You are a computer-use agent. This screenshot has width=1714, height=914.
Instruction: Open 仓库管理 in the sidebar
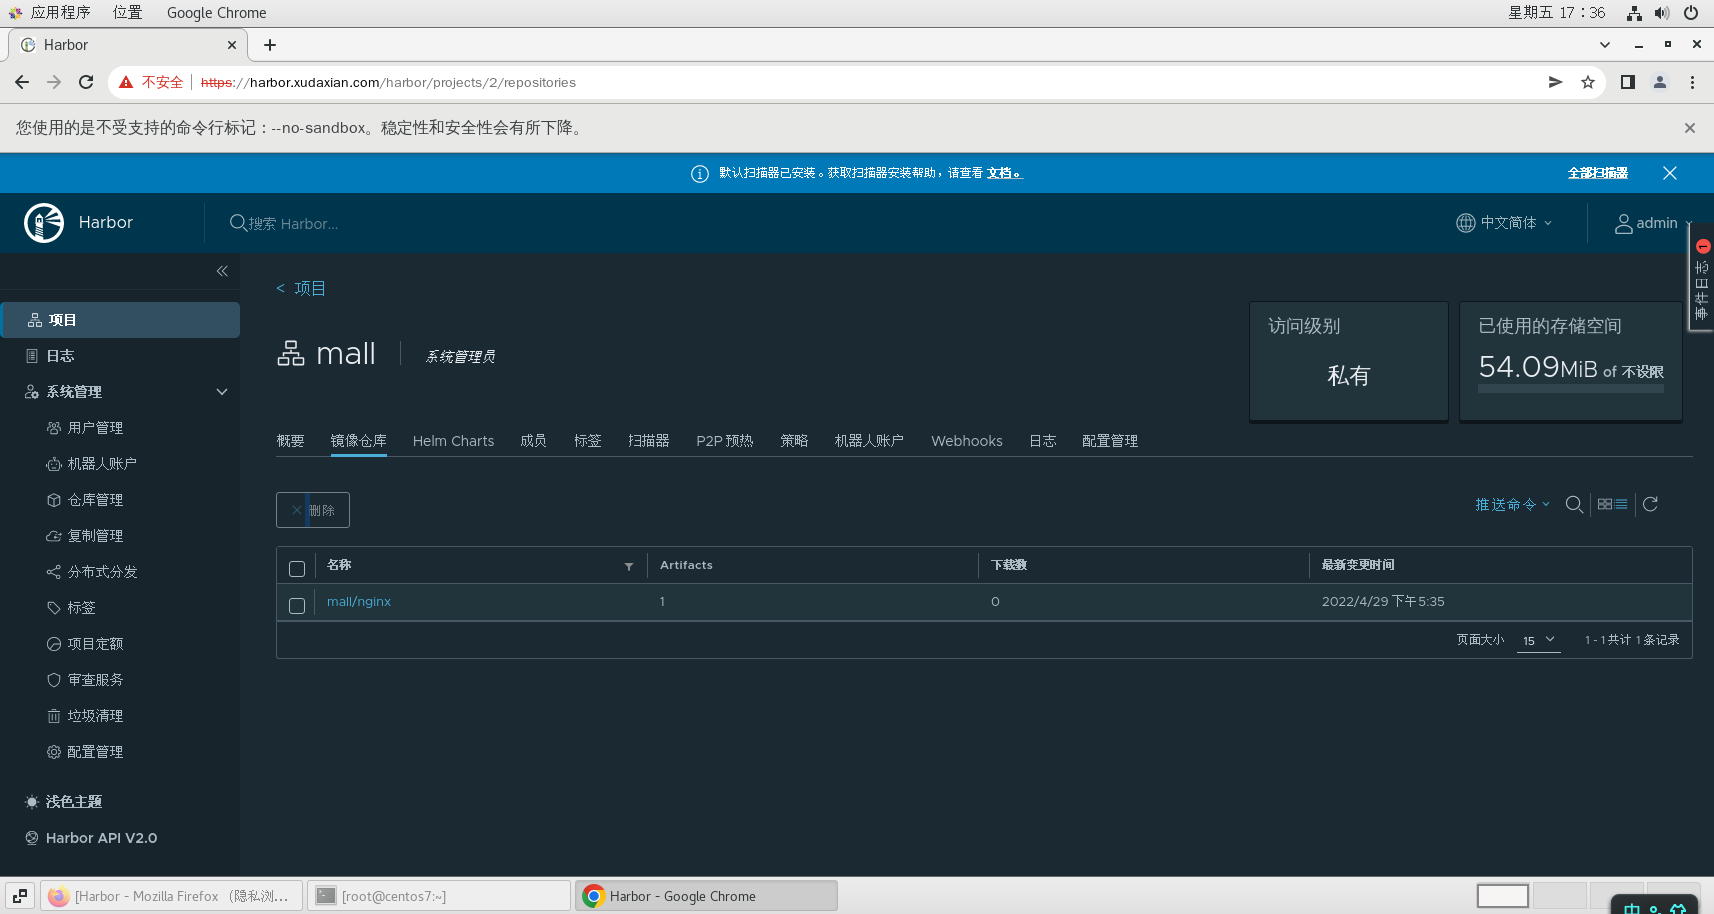tap(95, 500)
